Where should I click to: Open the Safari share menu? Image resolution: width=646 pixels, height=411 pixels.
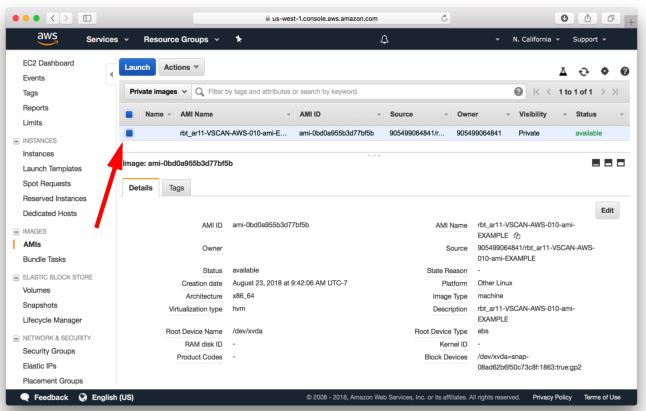pyautogui.click(x=588, y=18)
